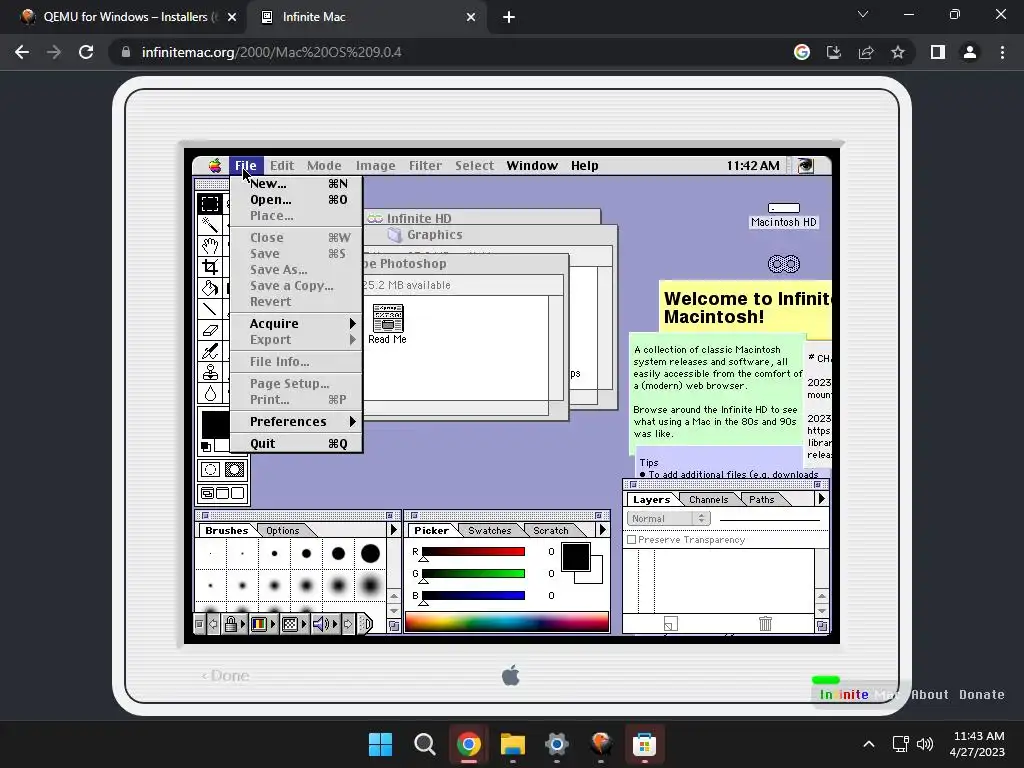Select the largest soft round brush

(x=370, y=585)
